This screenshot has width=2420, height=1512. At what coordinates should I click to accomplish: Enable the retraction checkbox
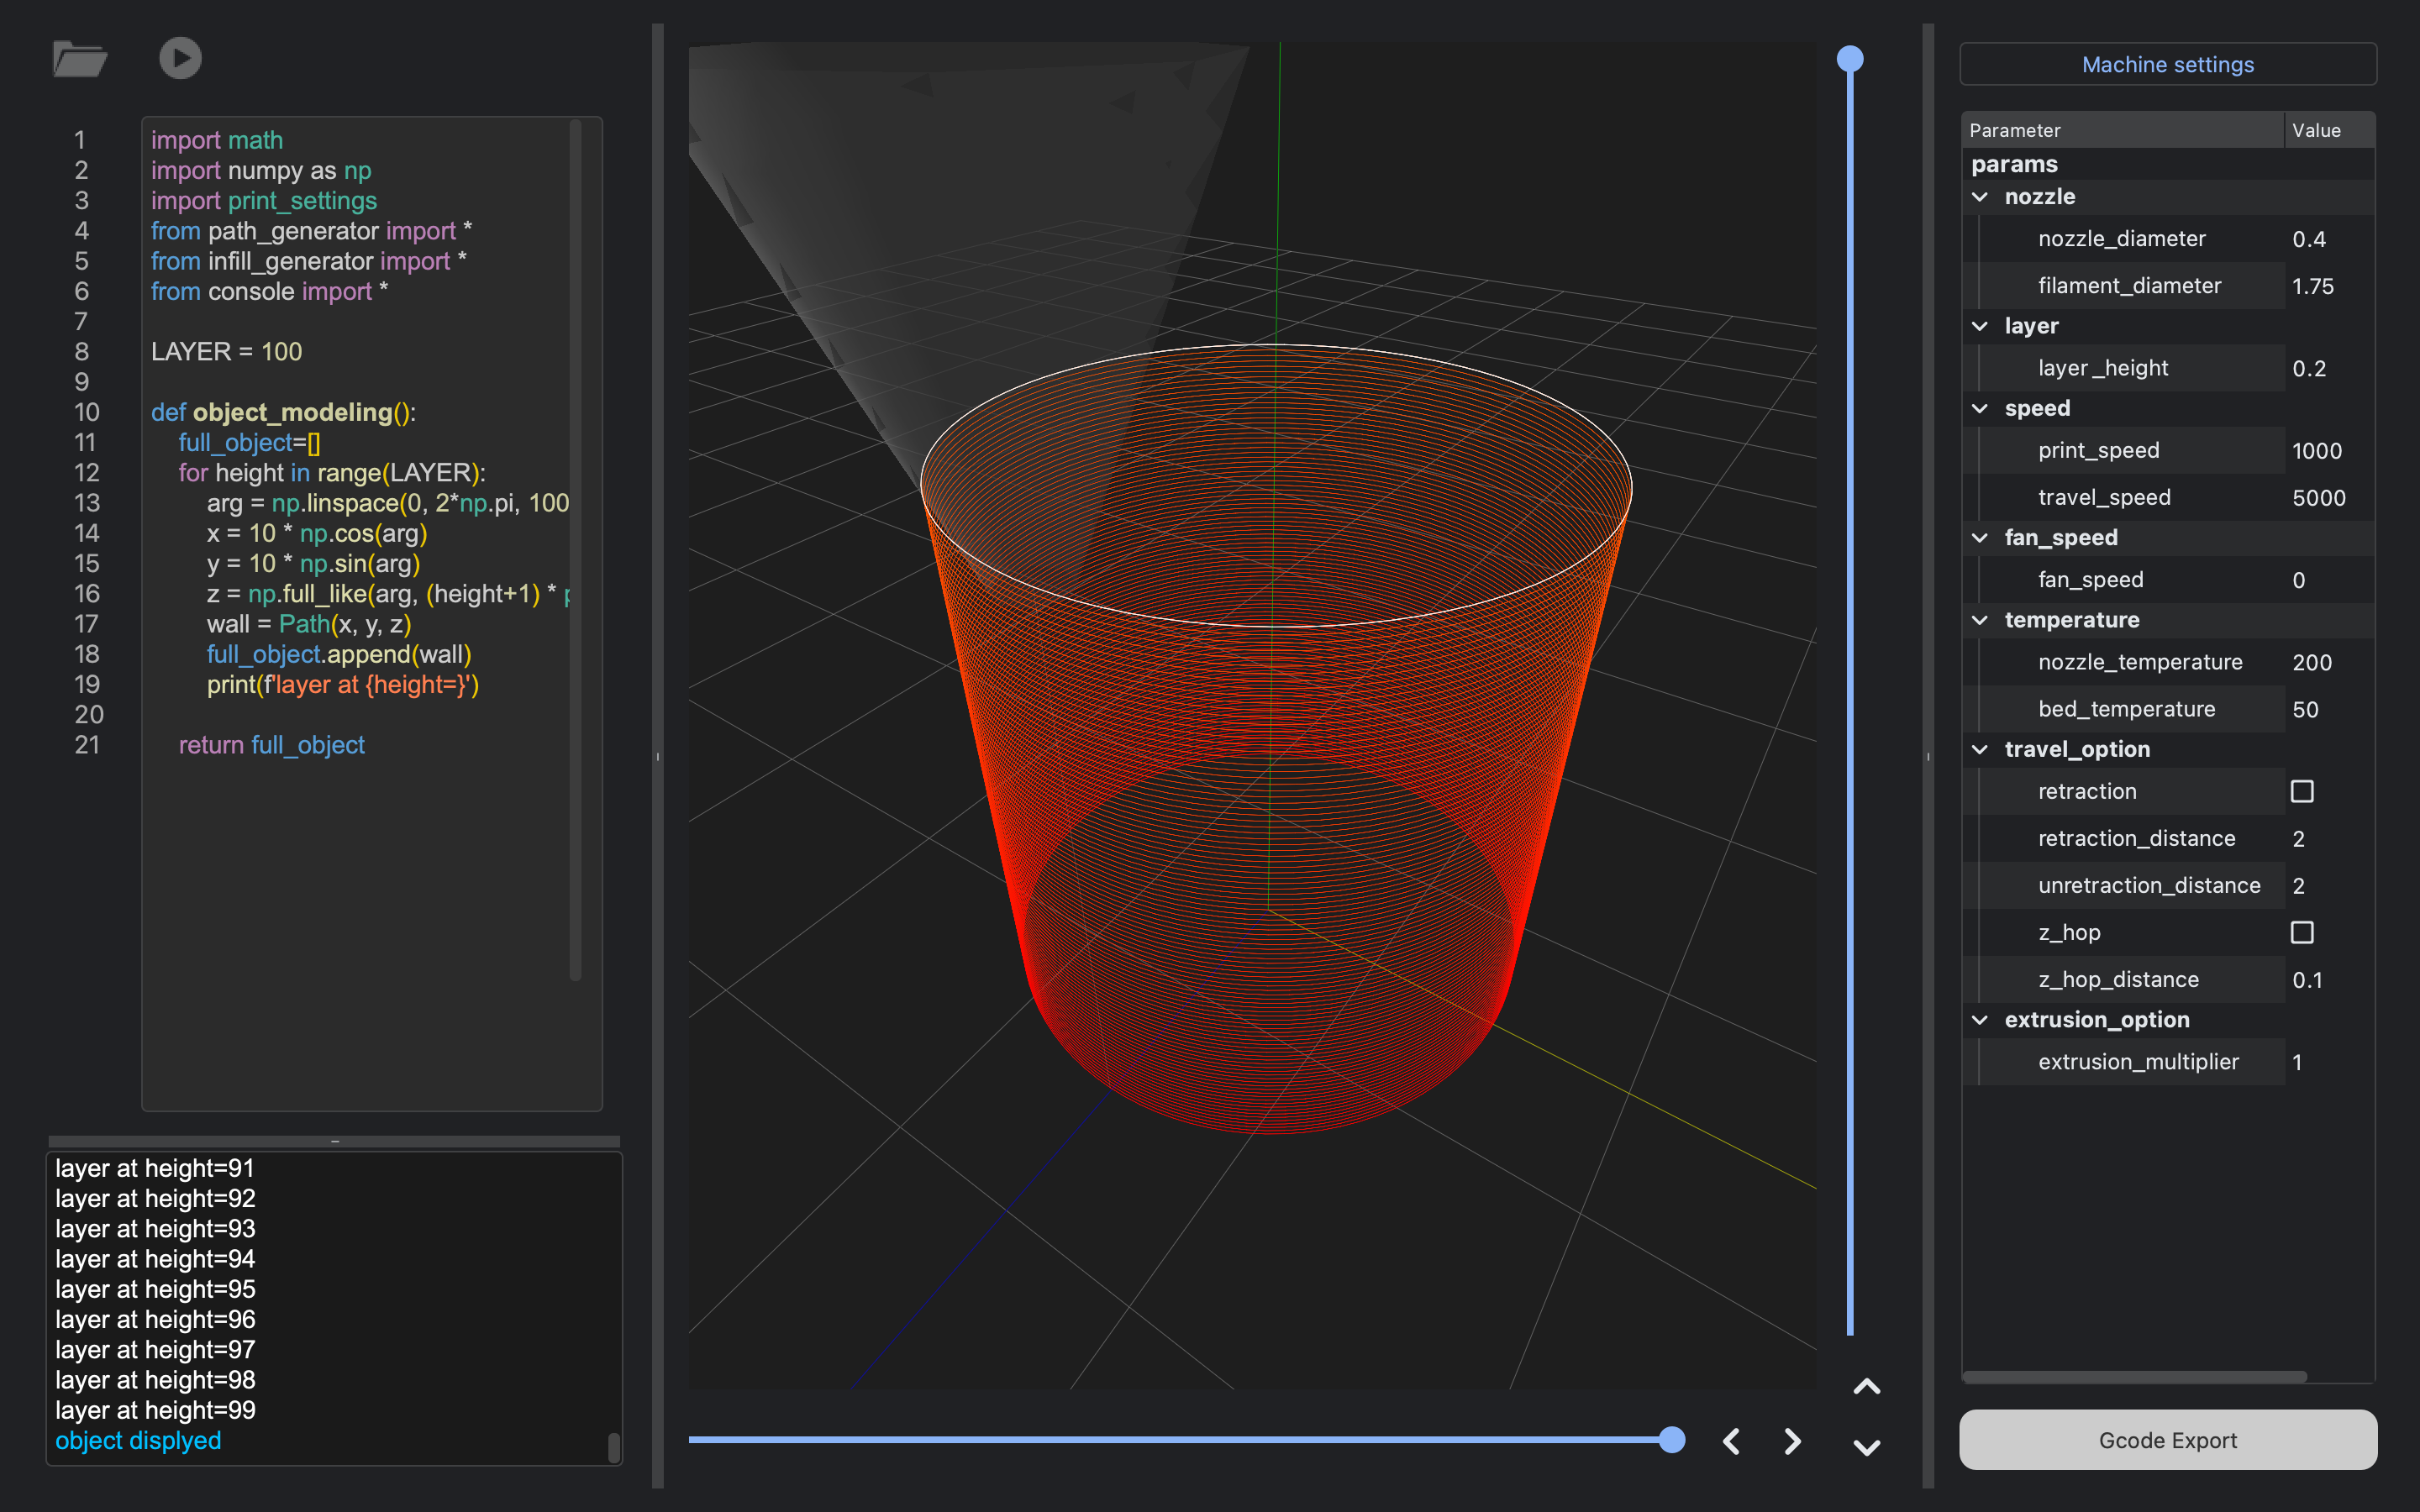click(2302, 791)
